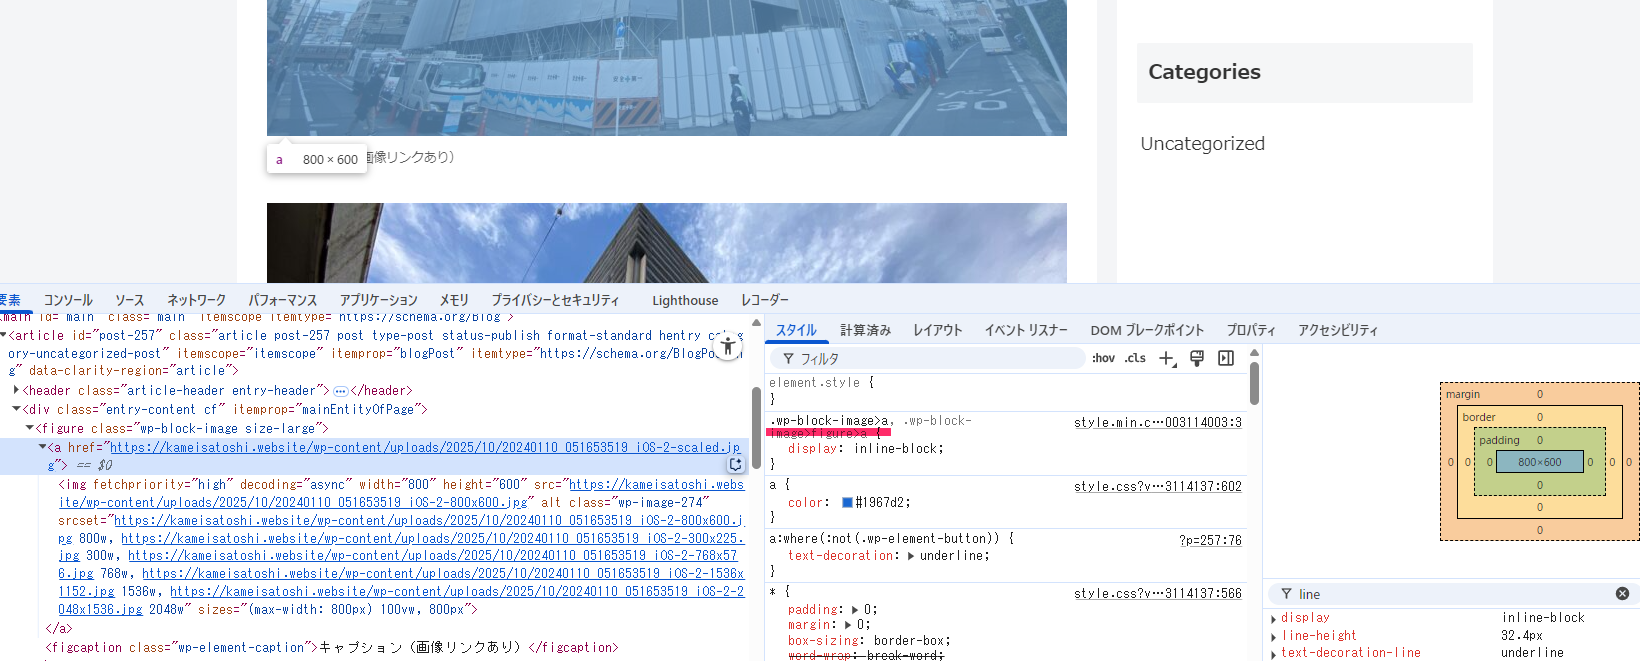Click the AI assistance icon on selected element
This screenshot has width=1640, height=661.
pyautogui.click(x=735, y=464)
